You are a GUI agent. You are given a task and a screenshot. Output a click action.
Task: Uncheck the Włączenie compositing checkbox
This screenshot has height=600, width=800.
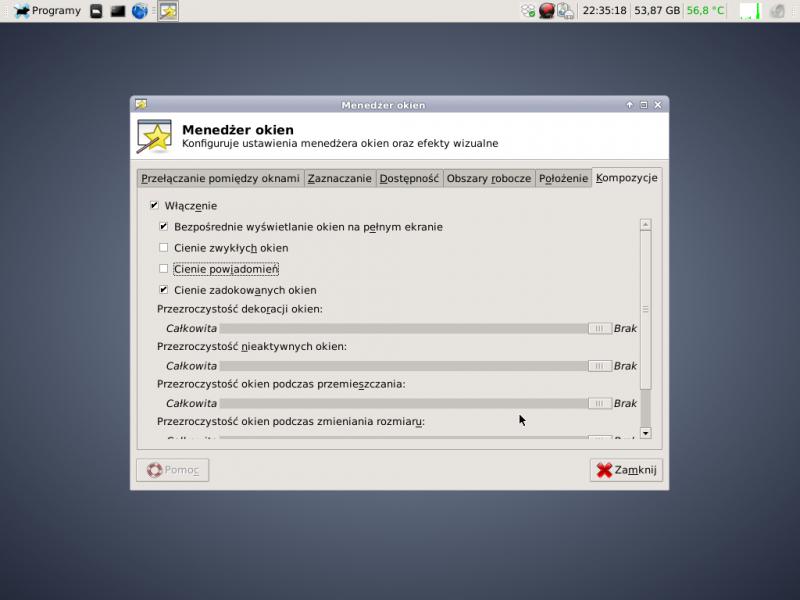[x=154, y=205]
